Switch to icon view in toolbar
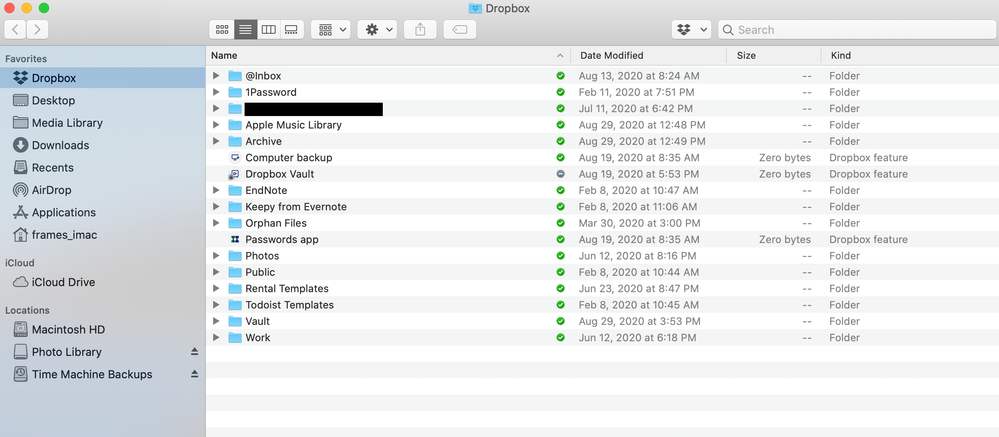This screenshot has width=999, height=437. click(x=221, y=30)
